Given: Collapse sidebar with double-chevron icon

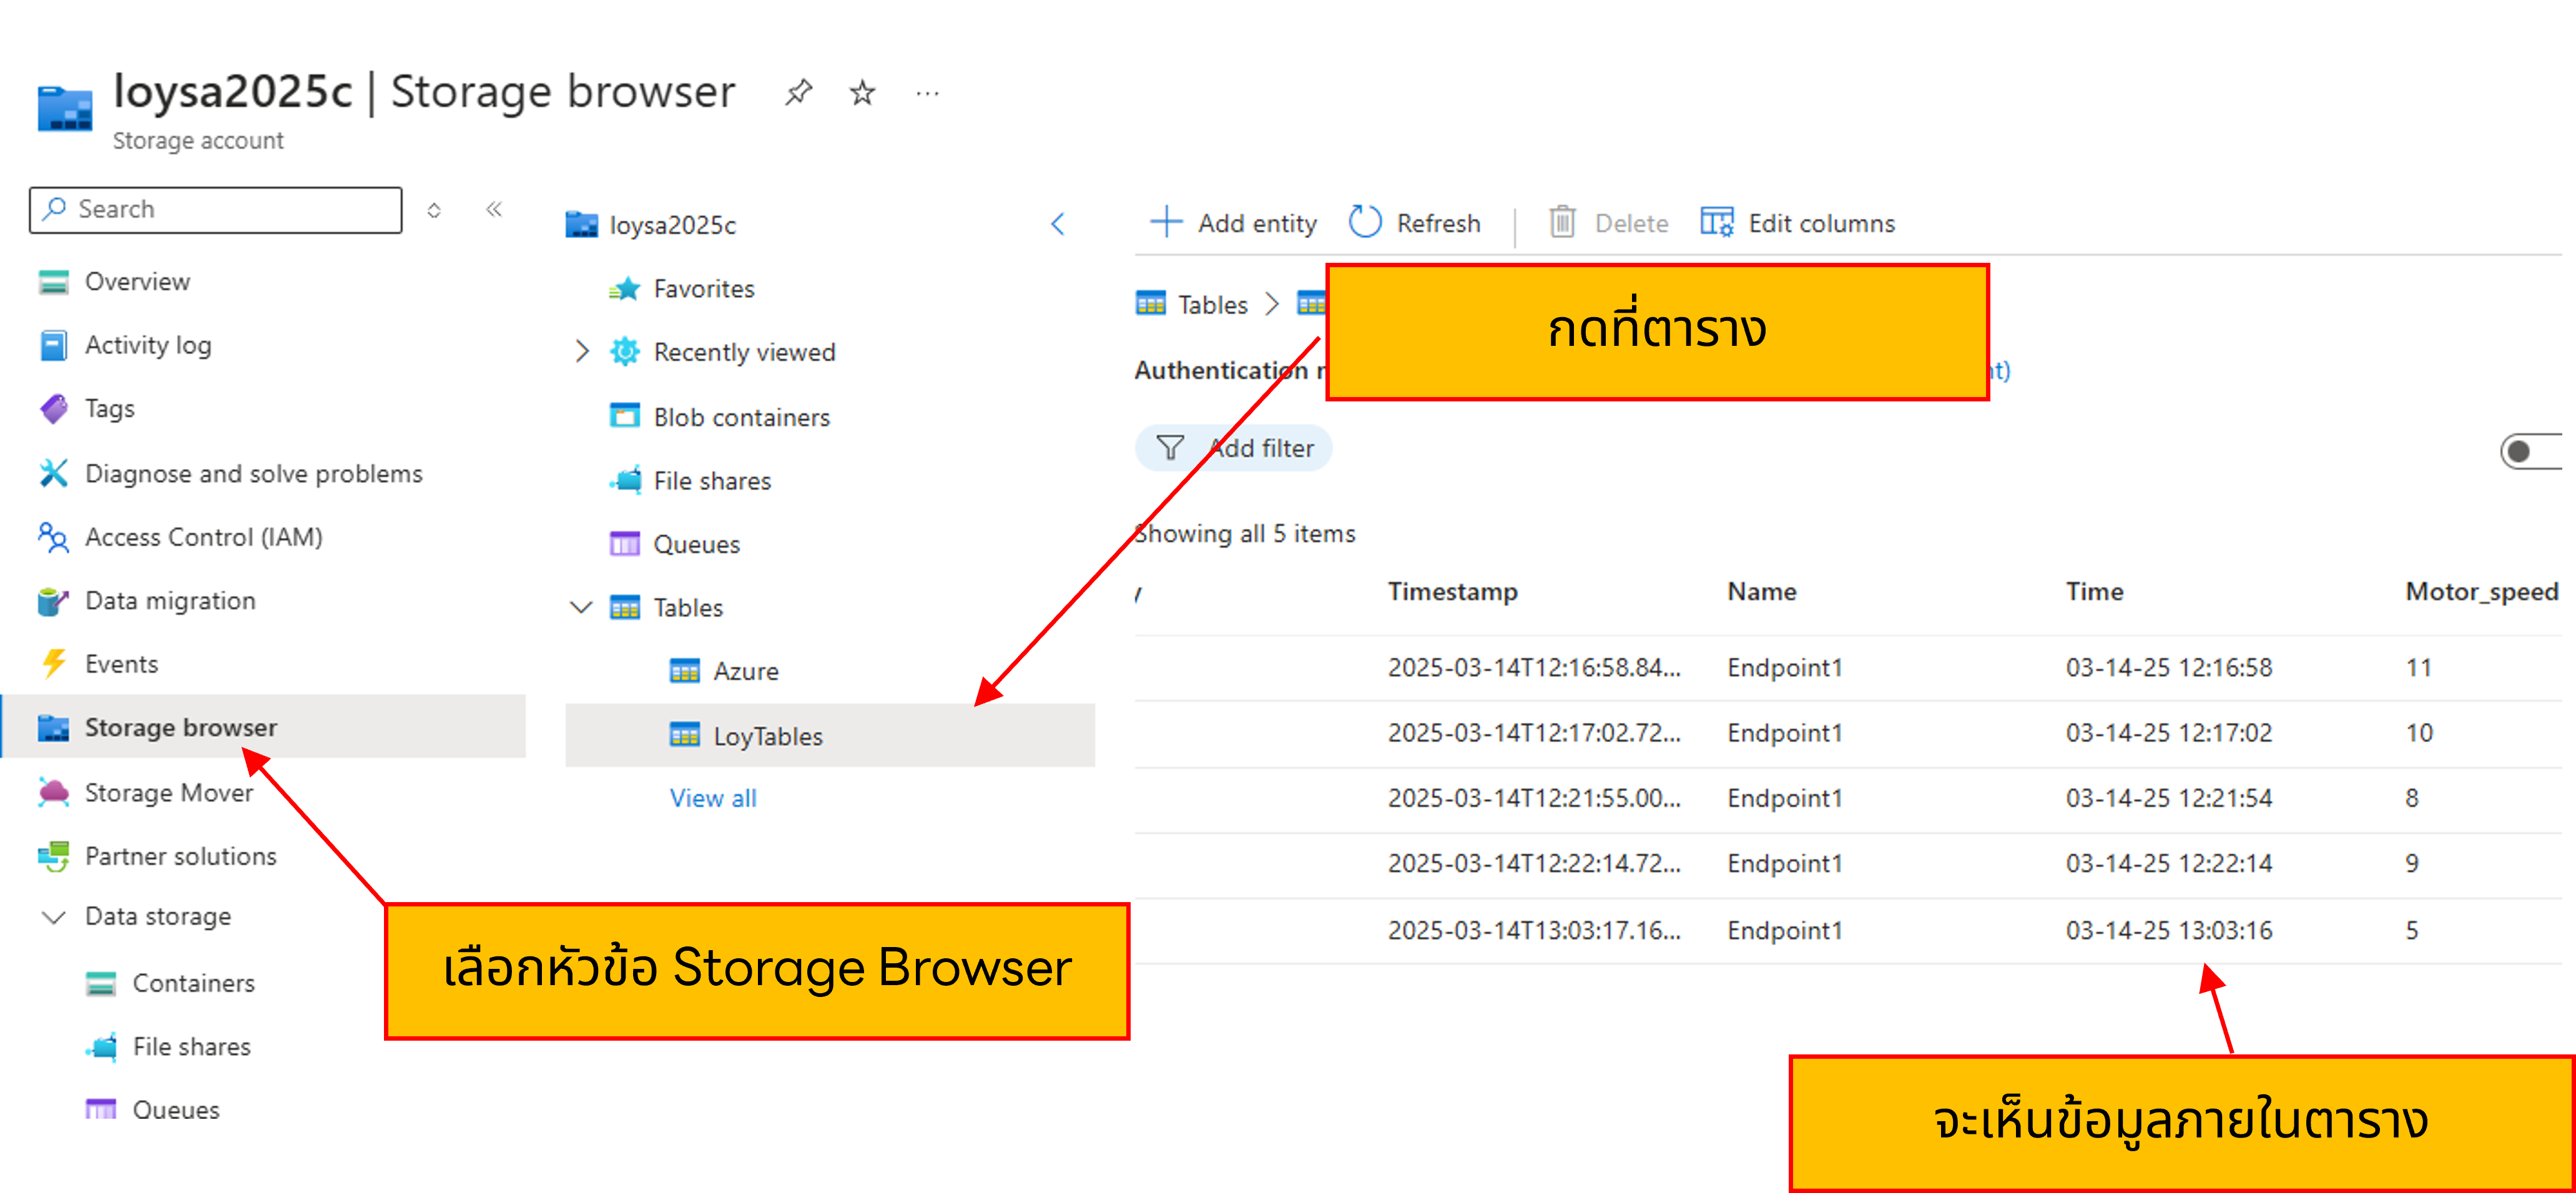Looking at the screenshot, I should 494,209.
